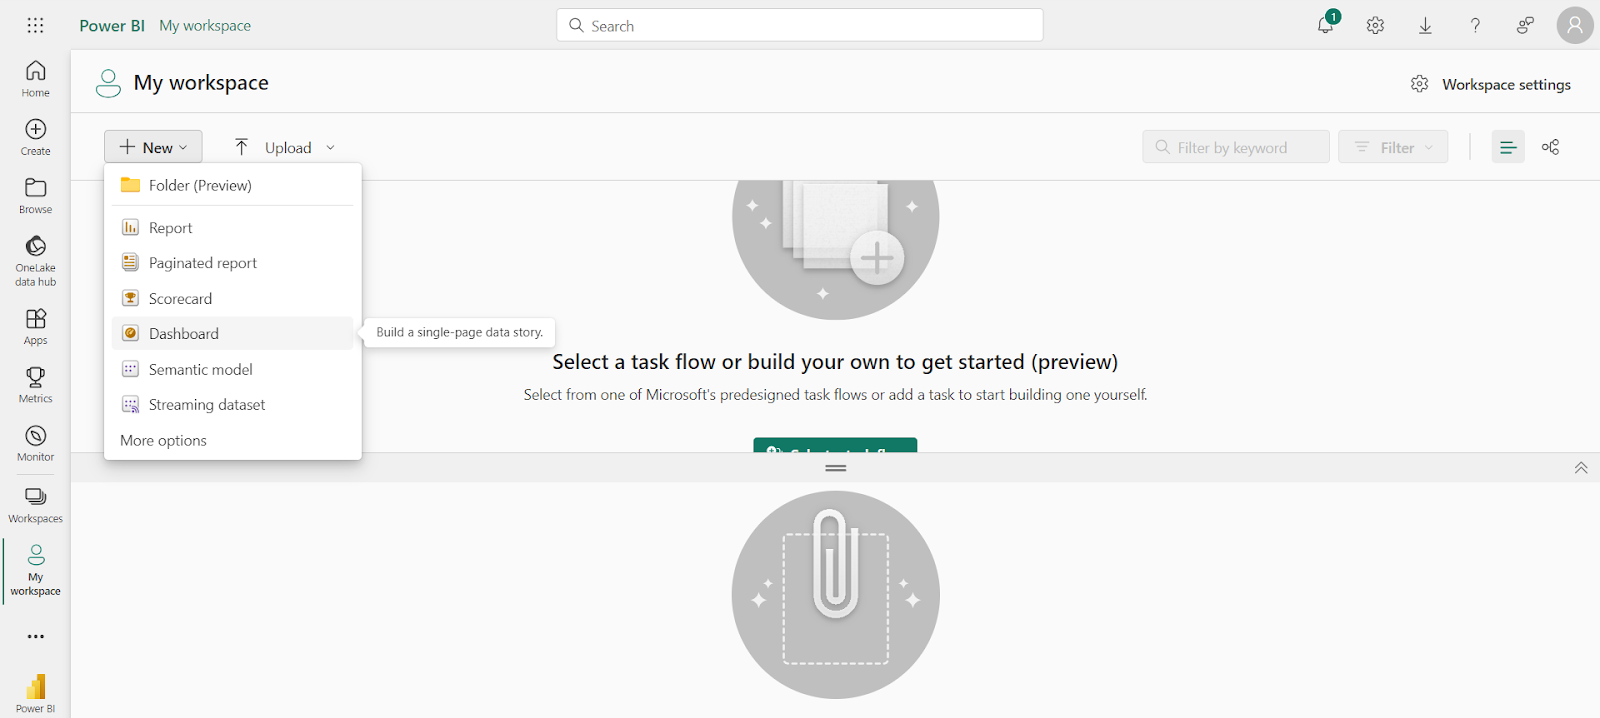This screenshot has width=1600, height=718.
Task: Click the Workspace settings gear icon
Action: point(1419,84)
